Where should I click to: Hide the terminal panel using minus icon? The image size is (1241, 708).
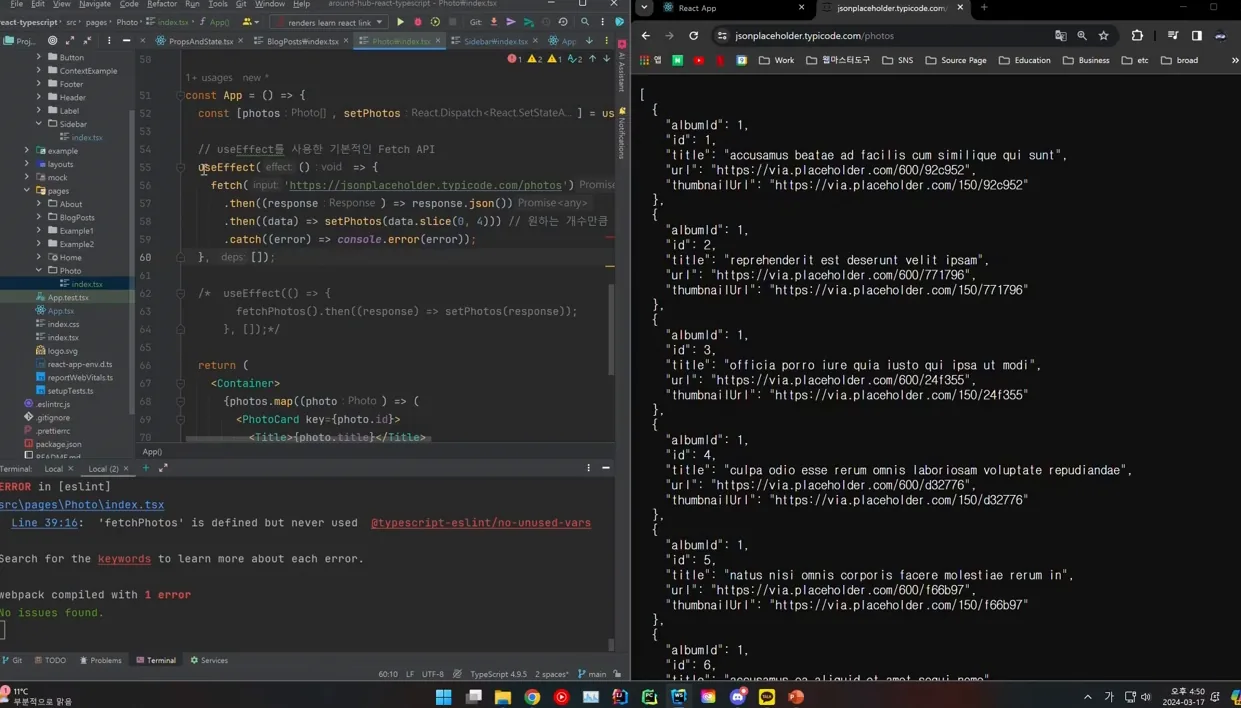(x=606, y=468)
